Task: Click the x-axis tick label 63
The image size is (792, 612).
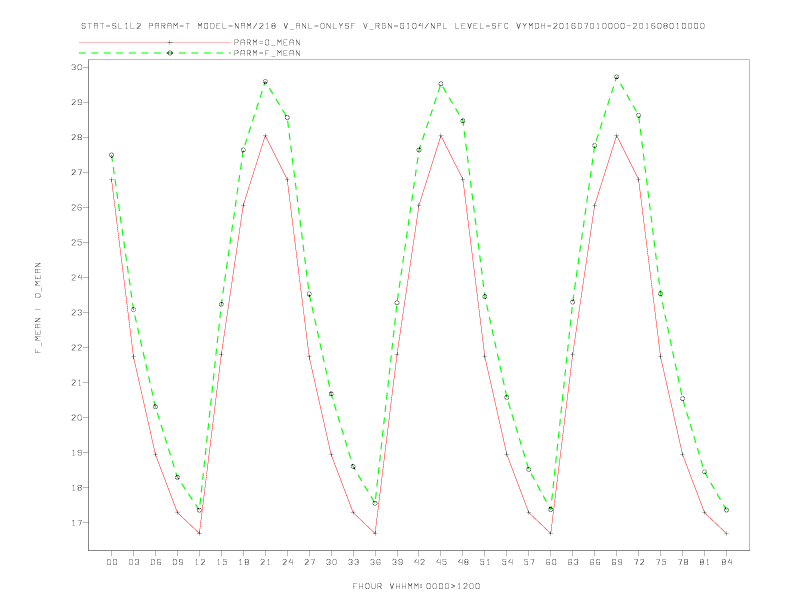Action: point(573,562)
